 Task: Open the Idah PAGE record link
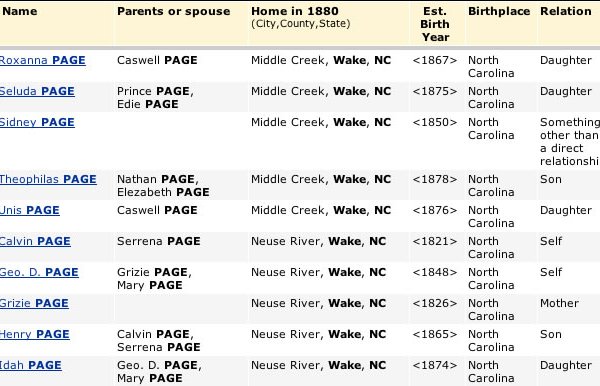click(31, 365)
